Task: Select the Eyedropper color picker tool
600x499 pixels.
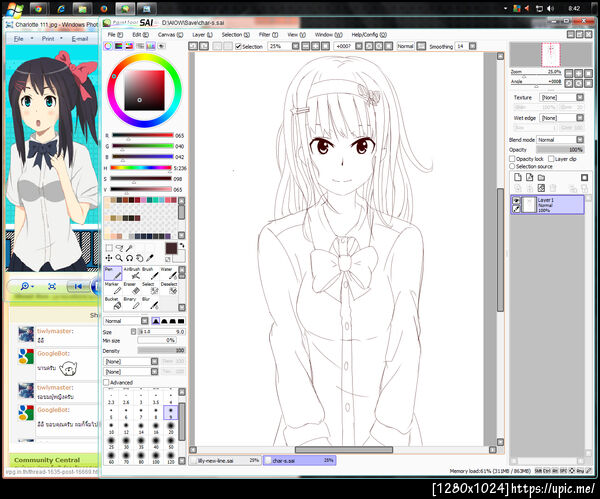Action: [x=150, y=258]
